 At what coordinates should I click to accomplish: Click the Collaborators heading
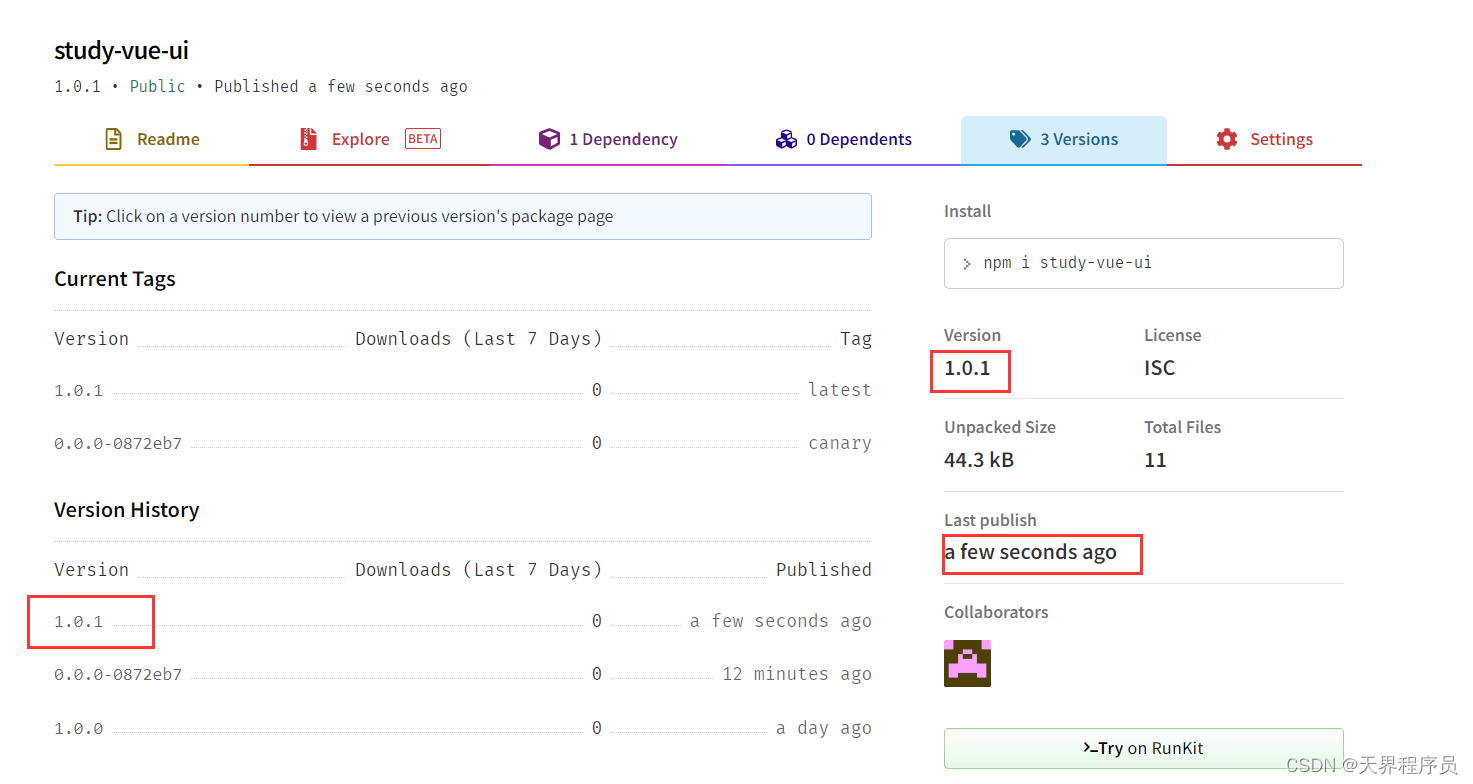(x=996, y=612)
